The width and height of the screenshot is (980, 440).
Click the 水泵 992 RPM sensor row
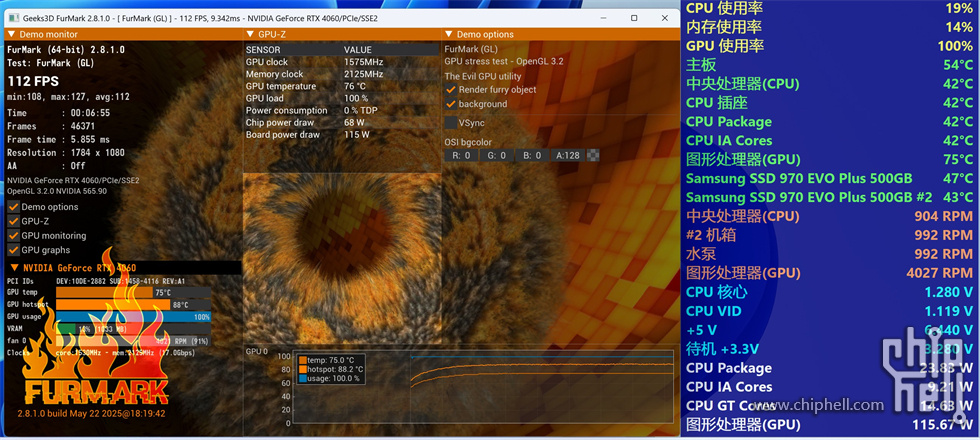coord(829,254)
